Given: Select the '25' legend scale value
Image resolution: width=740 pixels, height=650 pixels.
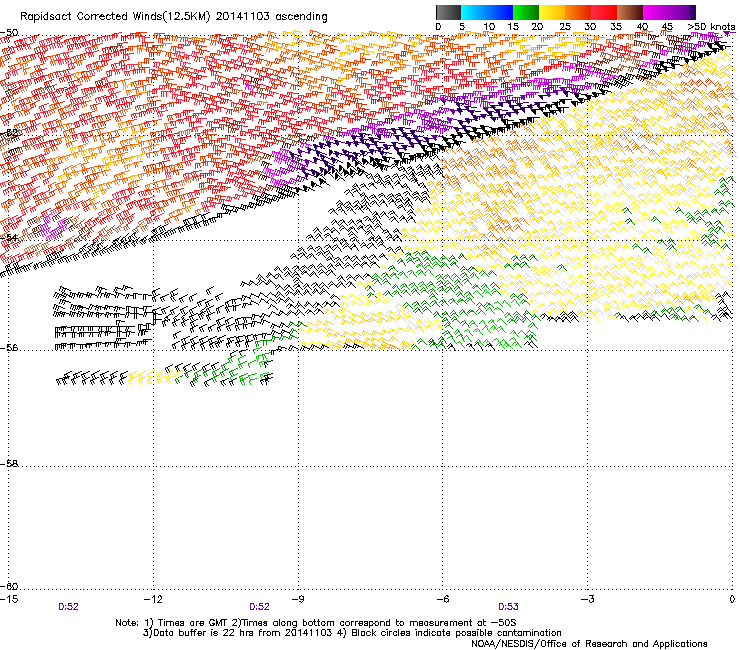Looking at the screenshot, I should click(x=564, y=27).
